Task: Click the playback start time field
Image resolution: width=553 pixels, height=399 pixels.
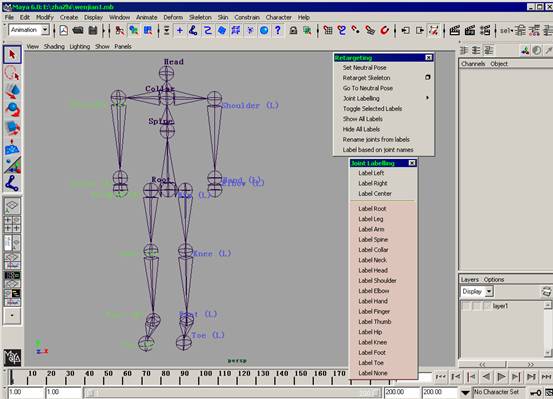Action: point(64,392)
